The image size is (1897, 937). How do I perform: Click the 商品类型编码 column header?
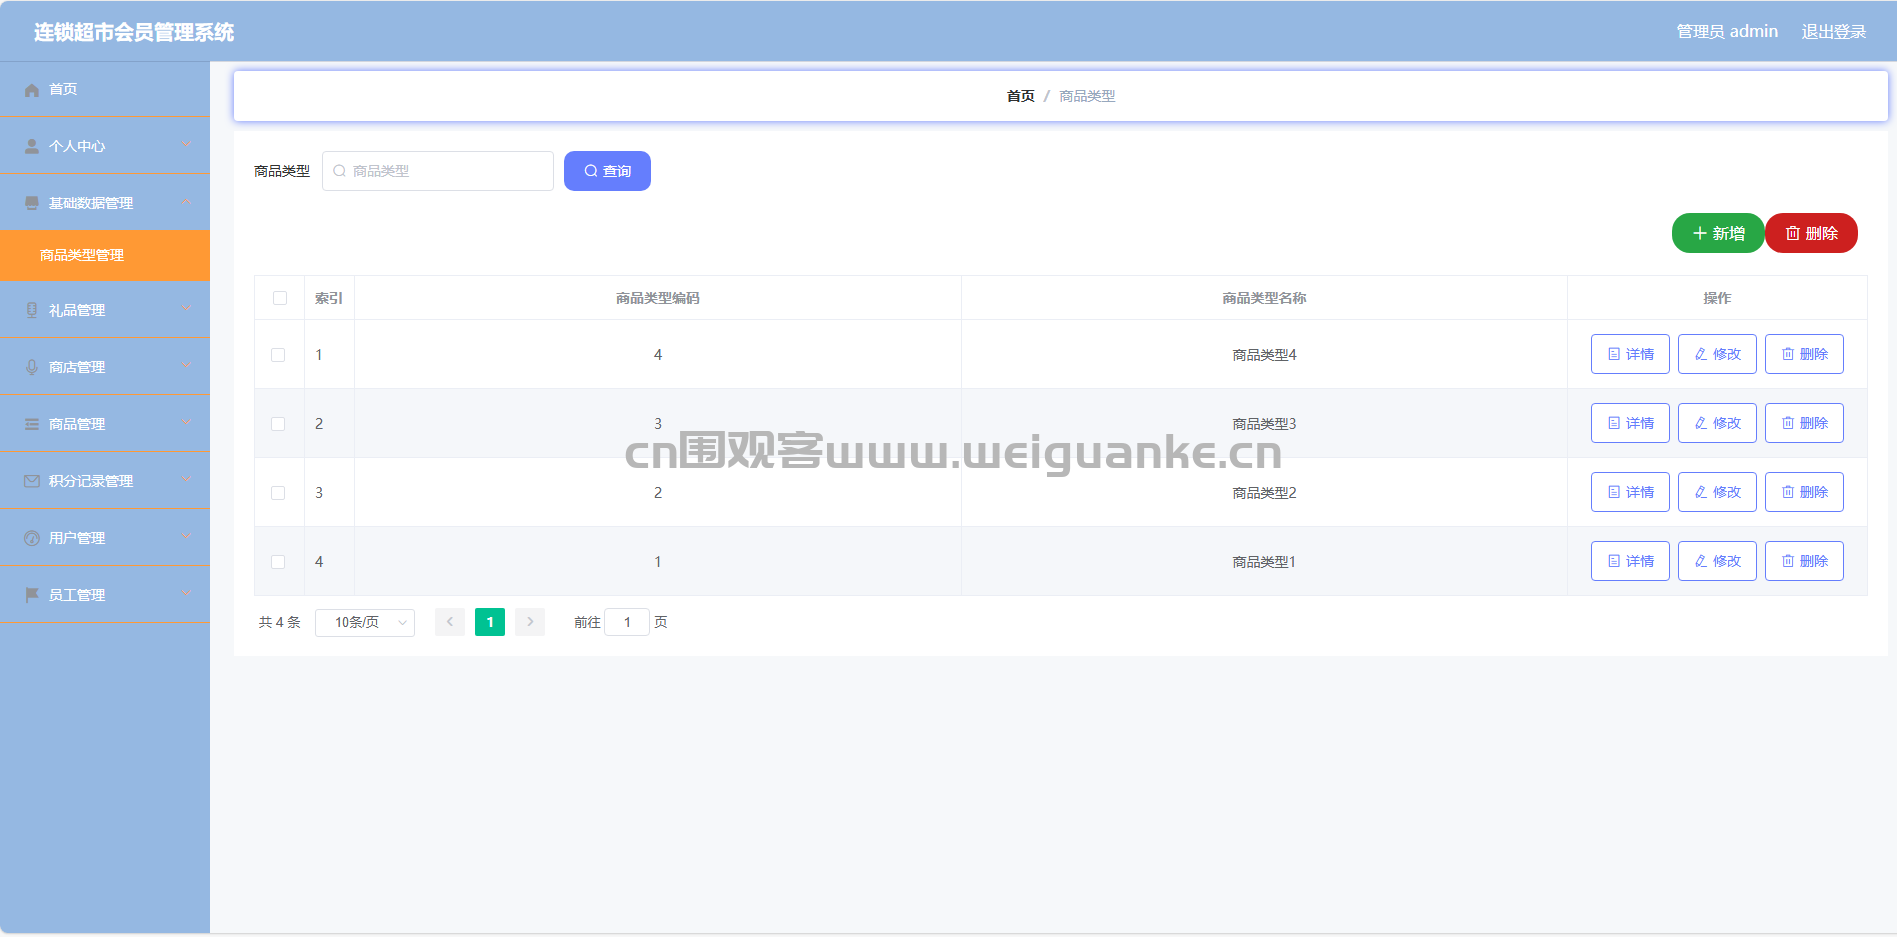click(x=658, y=298)
